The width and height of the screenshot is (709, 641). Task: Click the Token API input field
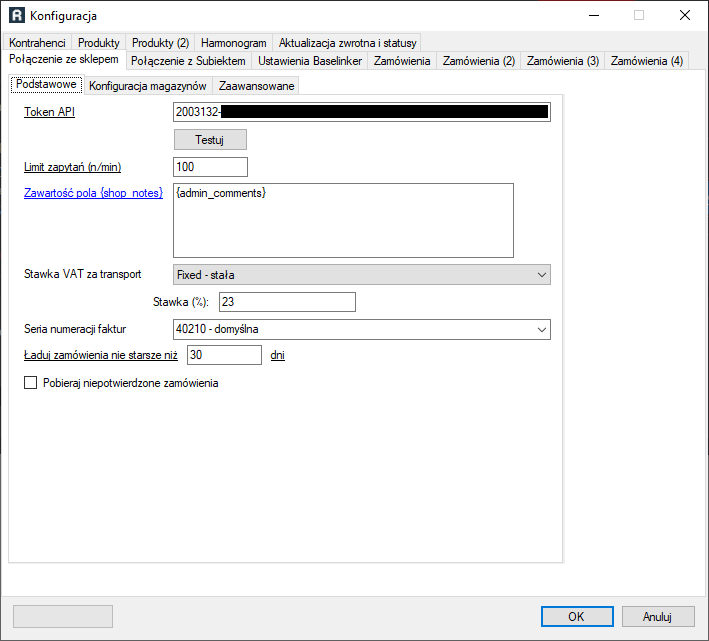point(362,112)
